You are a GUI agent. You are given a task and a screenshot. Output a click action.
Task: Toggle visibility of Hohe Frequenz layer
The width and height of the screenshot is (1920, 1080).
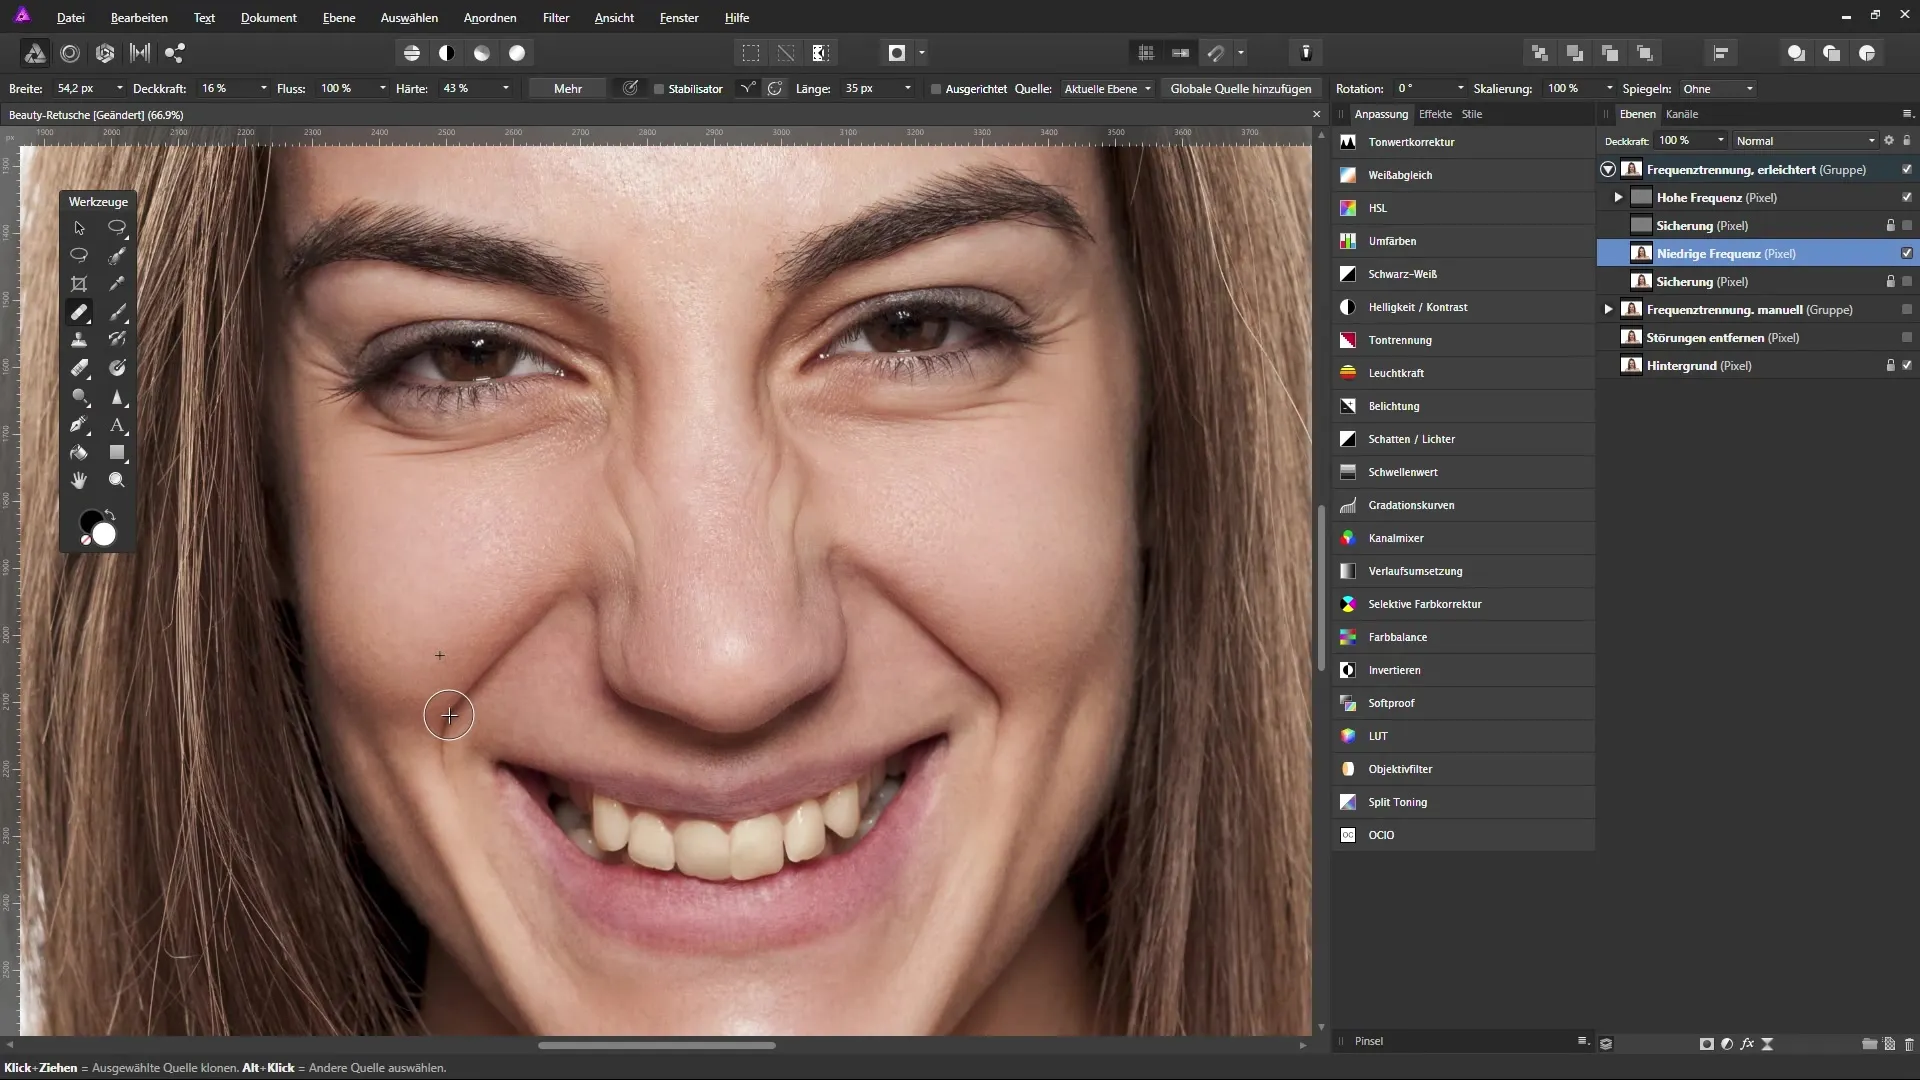pos(1907,198)
